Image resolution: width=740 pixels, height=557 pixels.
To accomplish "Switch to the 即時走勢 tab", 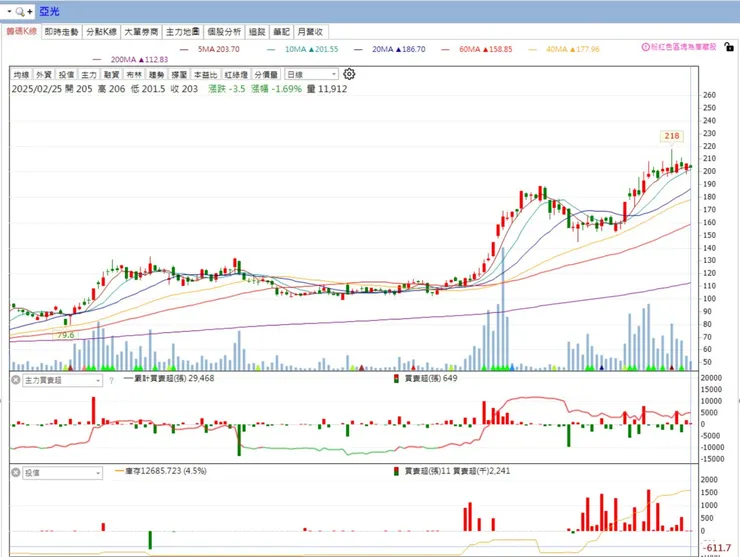I will [61, 32].
